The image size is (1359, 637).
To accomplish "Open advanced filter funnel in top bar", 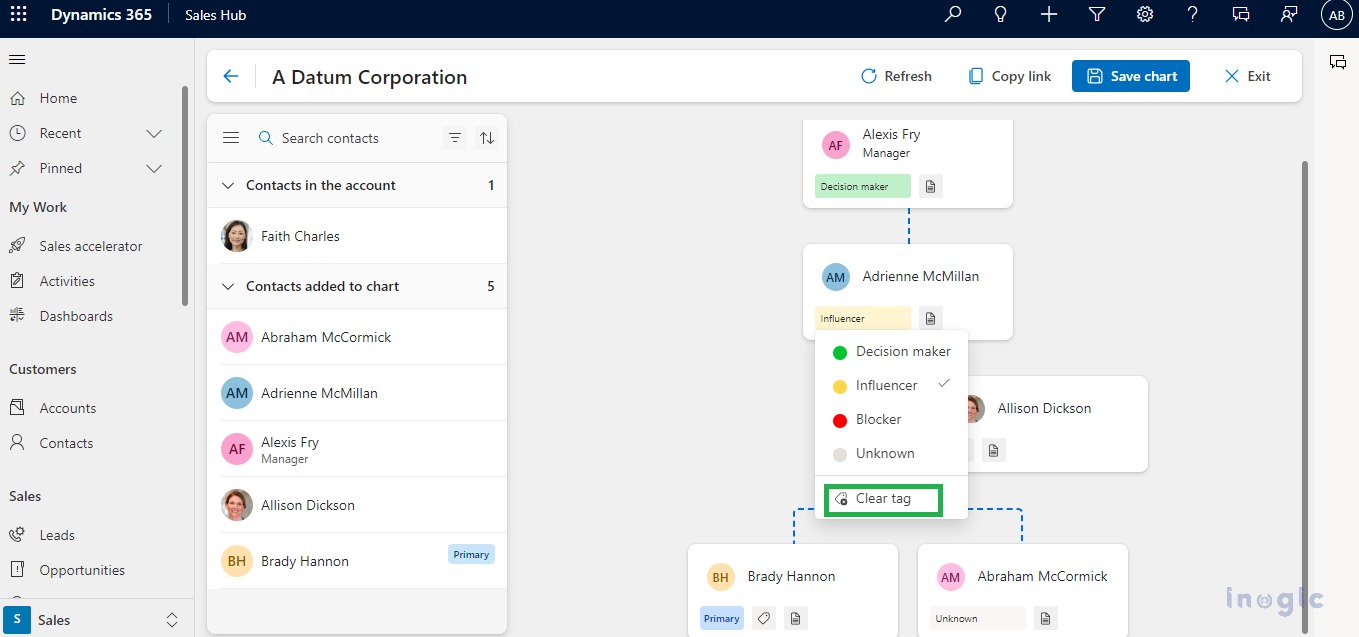I will [1097, 14].
